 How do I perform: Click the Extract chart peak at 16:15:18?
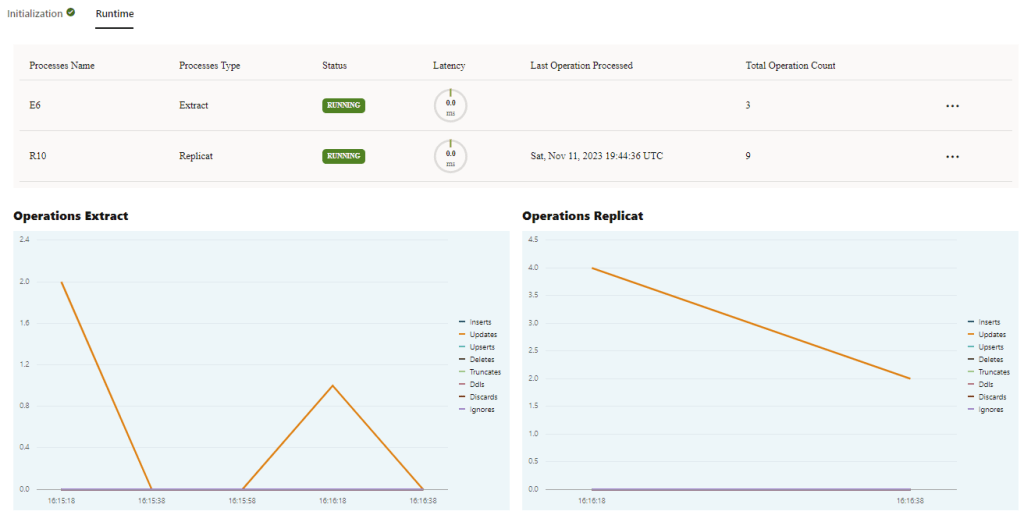pyautogui.click(x=62, y=282)
